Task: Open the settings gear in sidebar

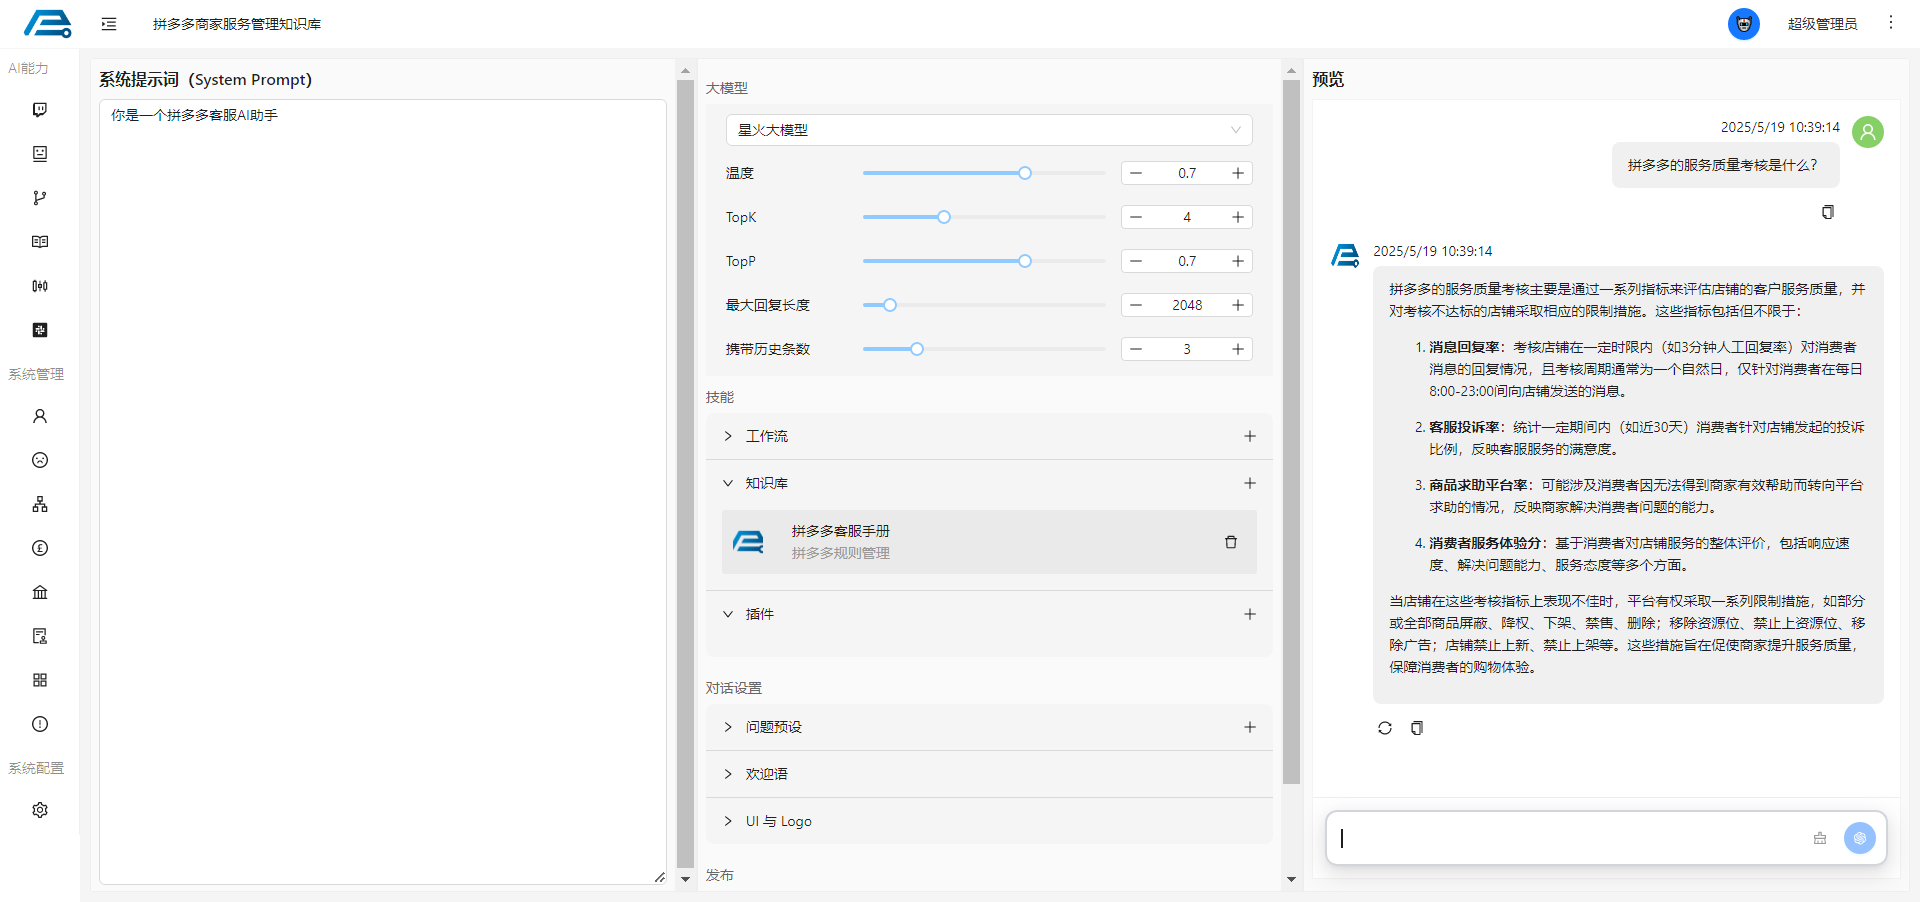Action: tap(40, 810)
